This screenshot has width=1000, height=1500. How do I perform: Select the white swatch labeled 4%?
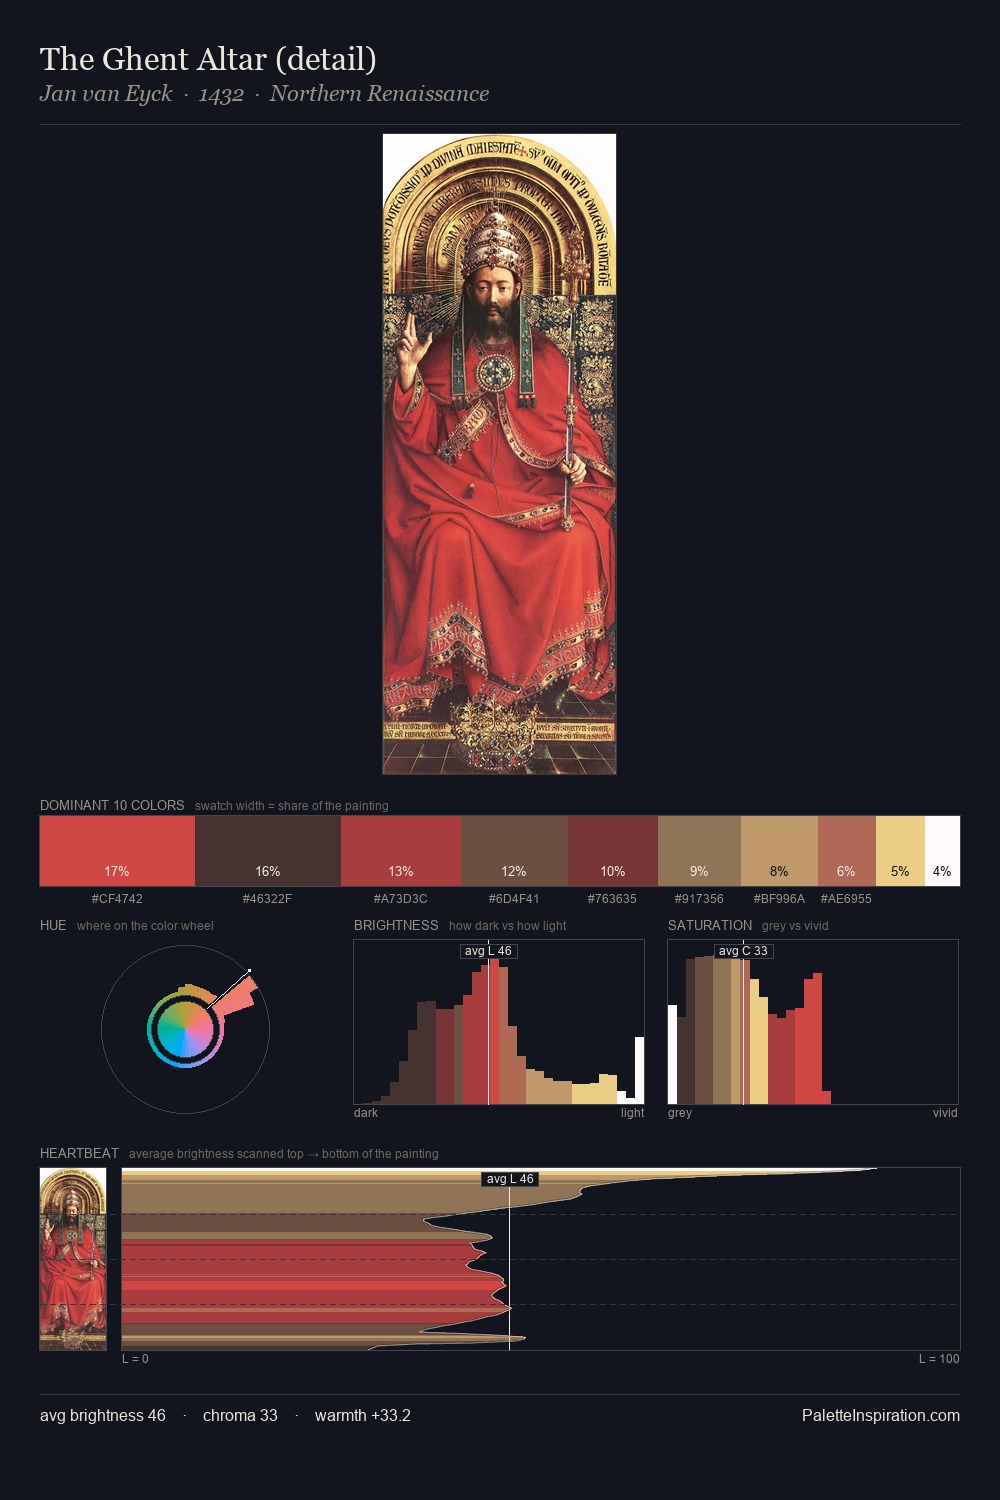[x=942, y=851]
